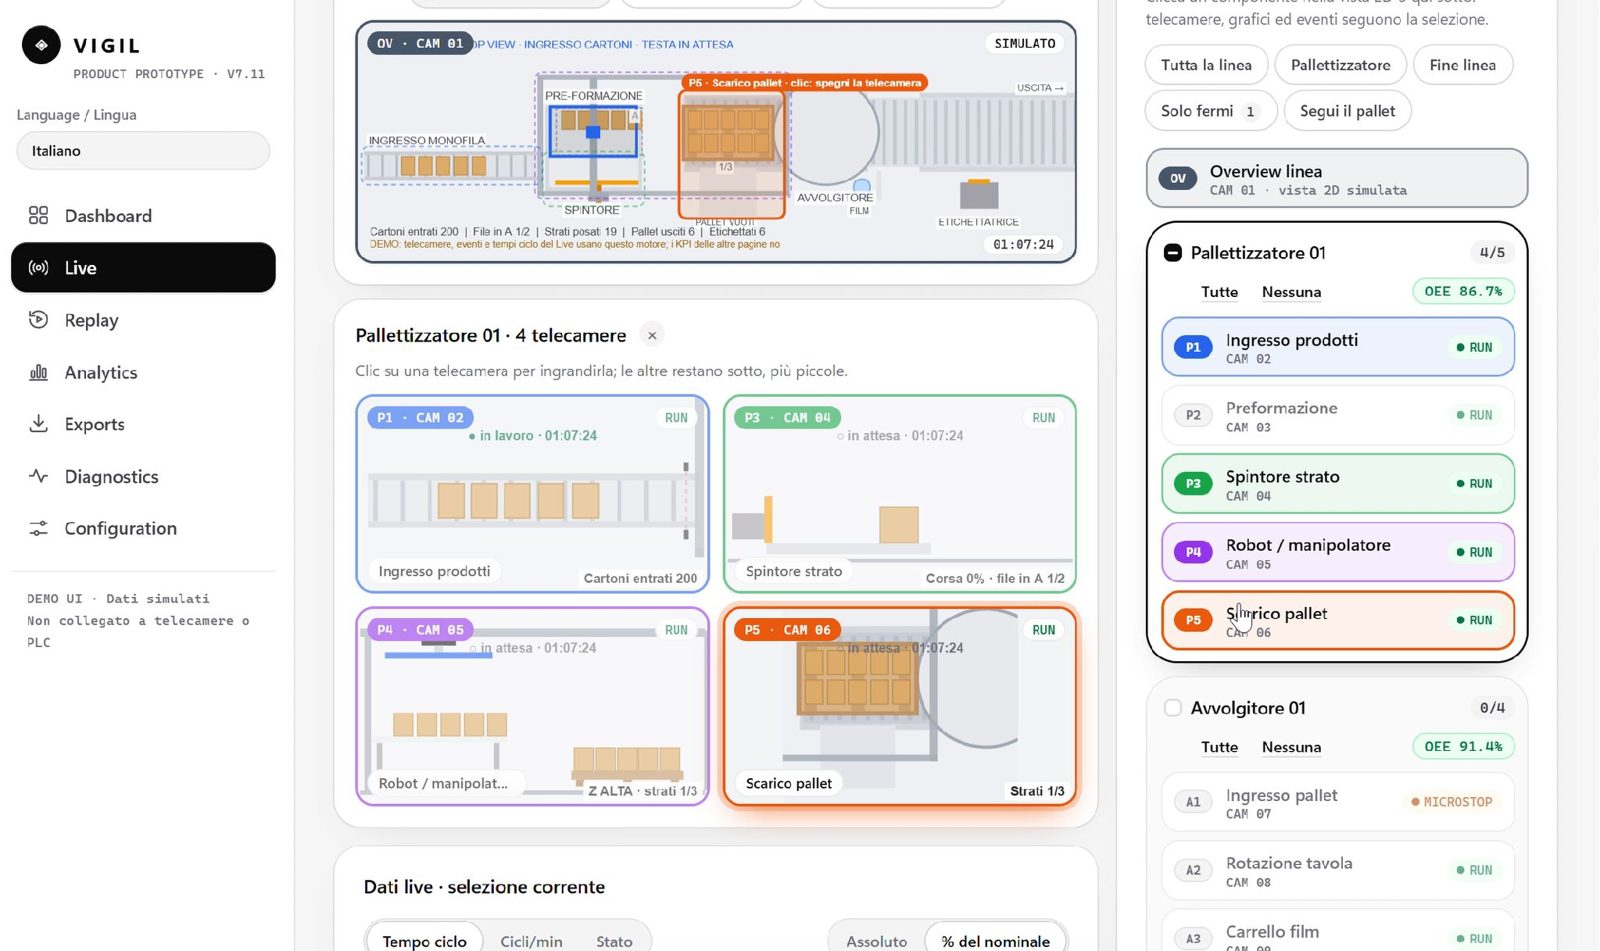Switch to Cicli/min tab
Screen dimensions: 1600x951
point(531,941)
